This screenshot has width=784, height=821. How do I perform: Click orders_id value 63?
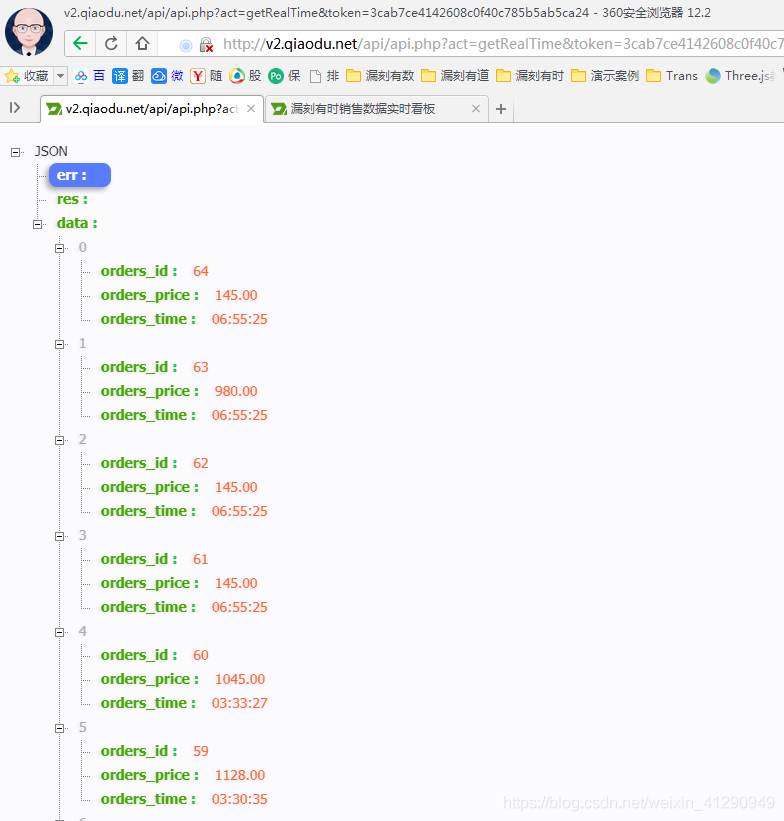click(201, 367)
